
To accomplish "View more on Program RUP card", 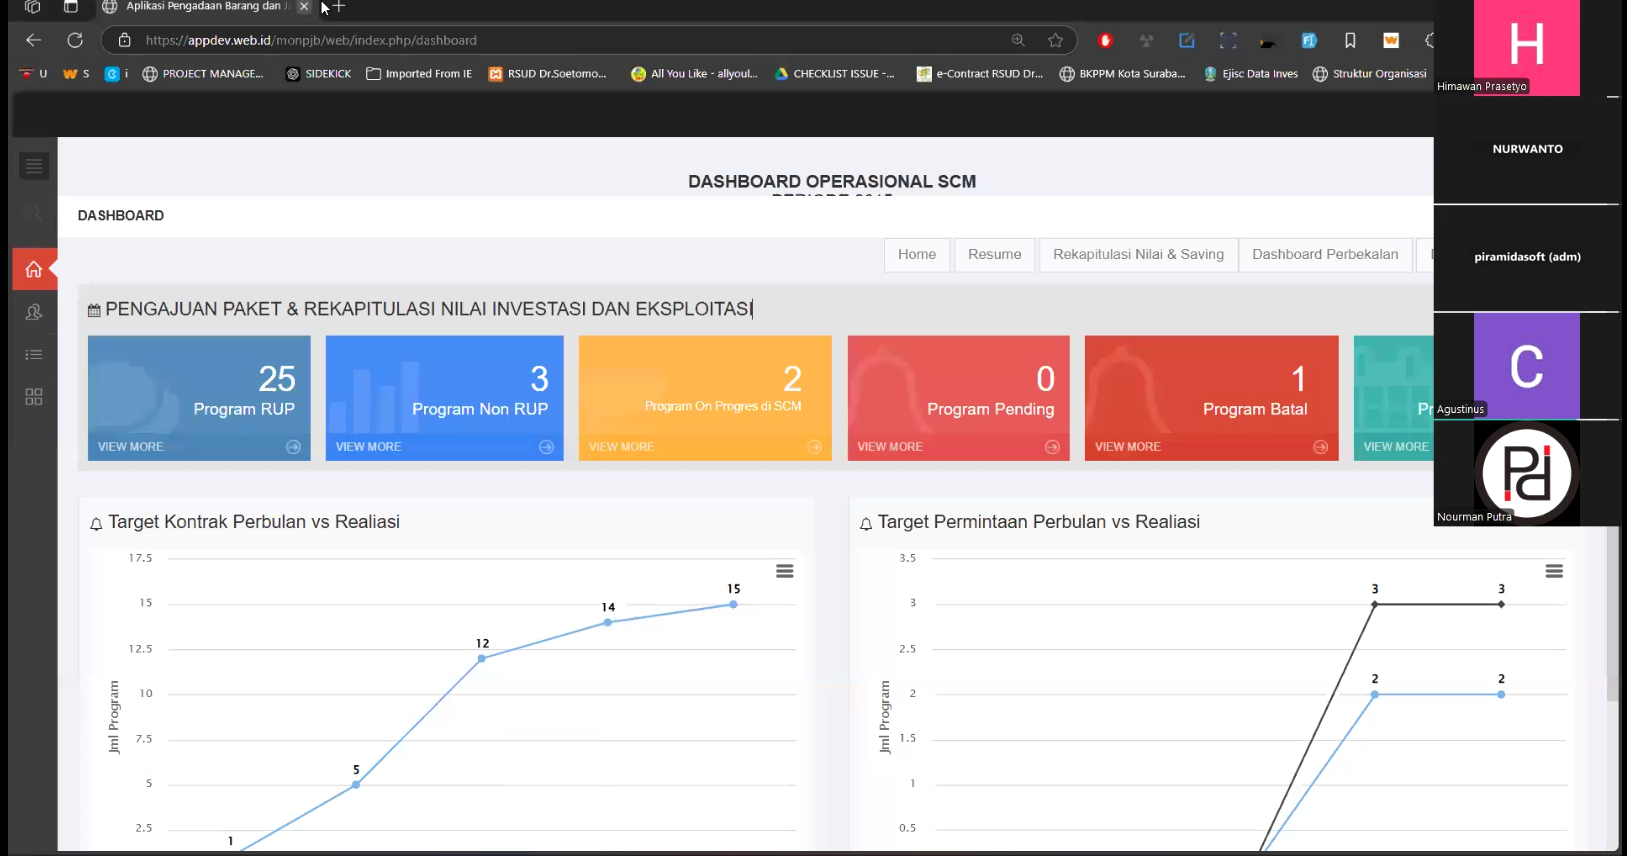I will click(131, 447).
